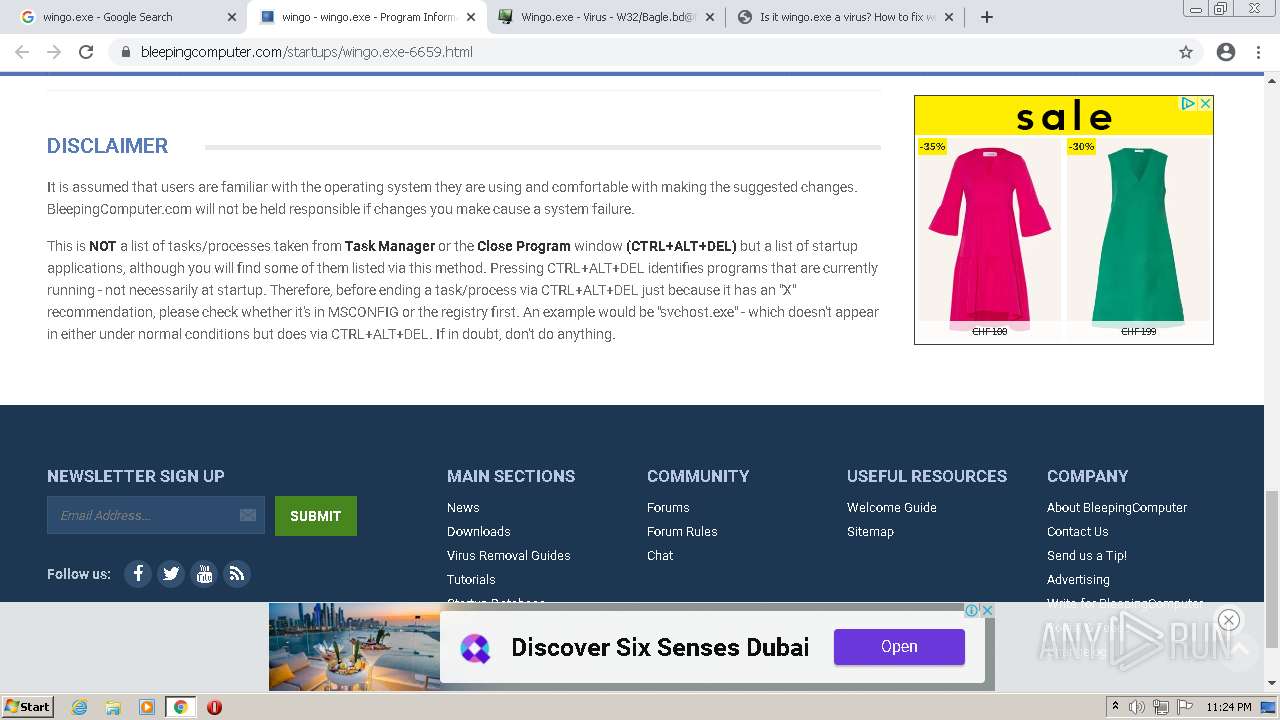Select the wingo Program Information tab
Viewport: 1280px width, 720px height.
(x=368, y=17)
